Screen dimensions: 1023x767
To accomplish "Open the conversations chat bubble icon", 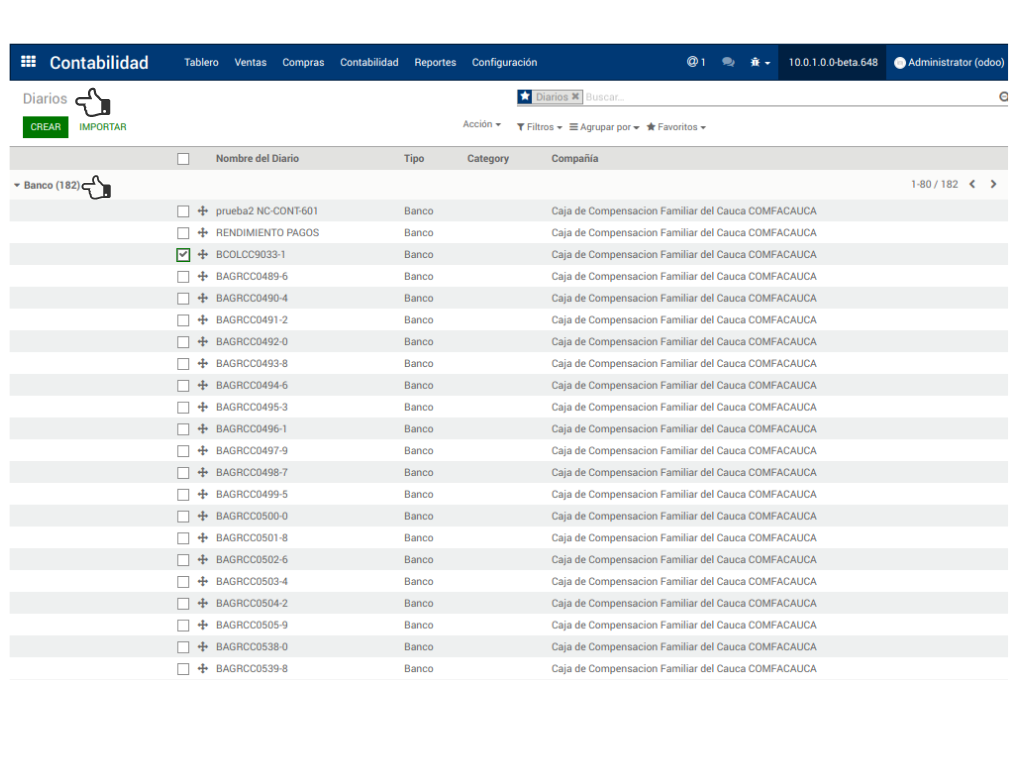I will pyautogui.click(x=728, y=62).
